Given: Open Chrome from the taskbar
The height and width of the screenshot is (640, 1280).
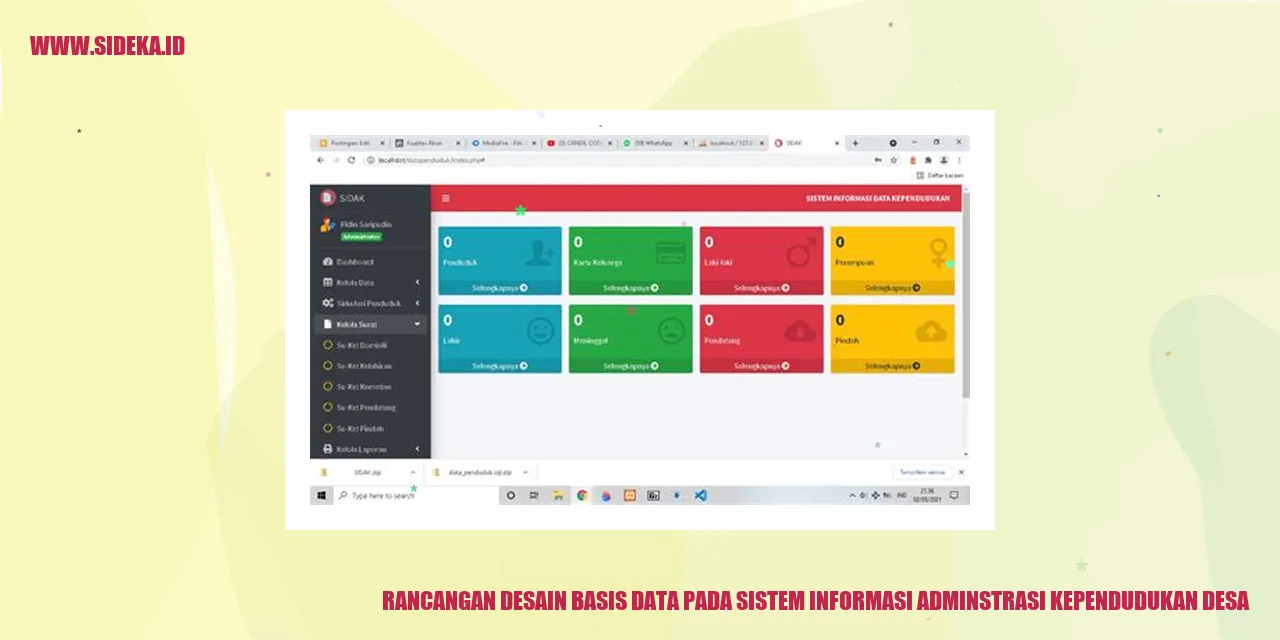Looking at the screenshot, I should click(x=582, y=495).
